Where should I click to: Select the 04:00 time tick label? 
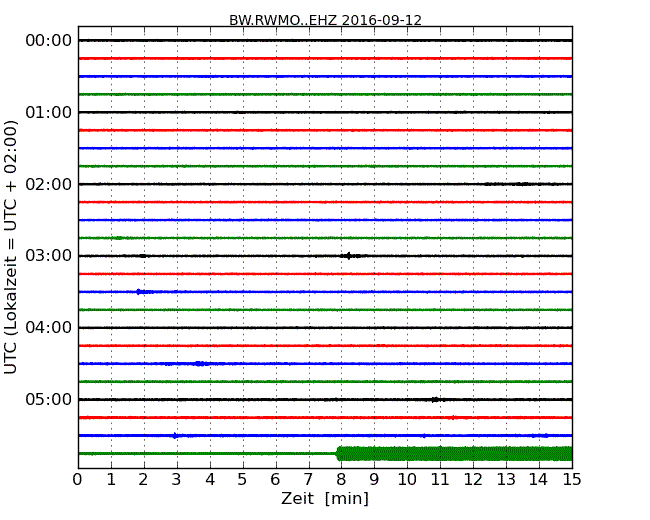click(49, 328)
